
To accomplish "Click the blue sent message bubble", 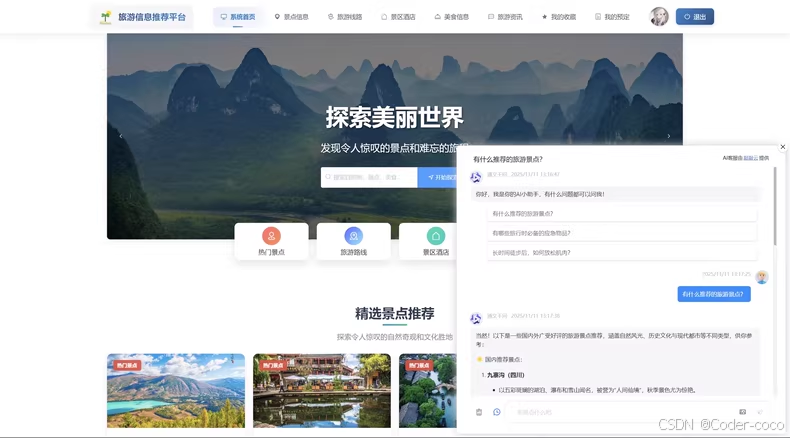I will [x=714, y=294].
